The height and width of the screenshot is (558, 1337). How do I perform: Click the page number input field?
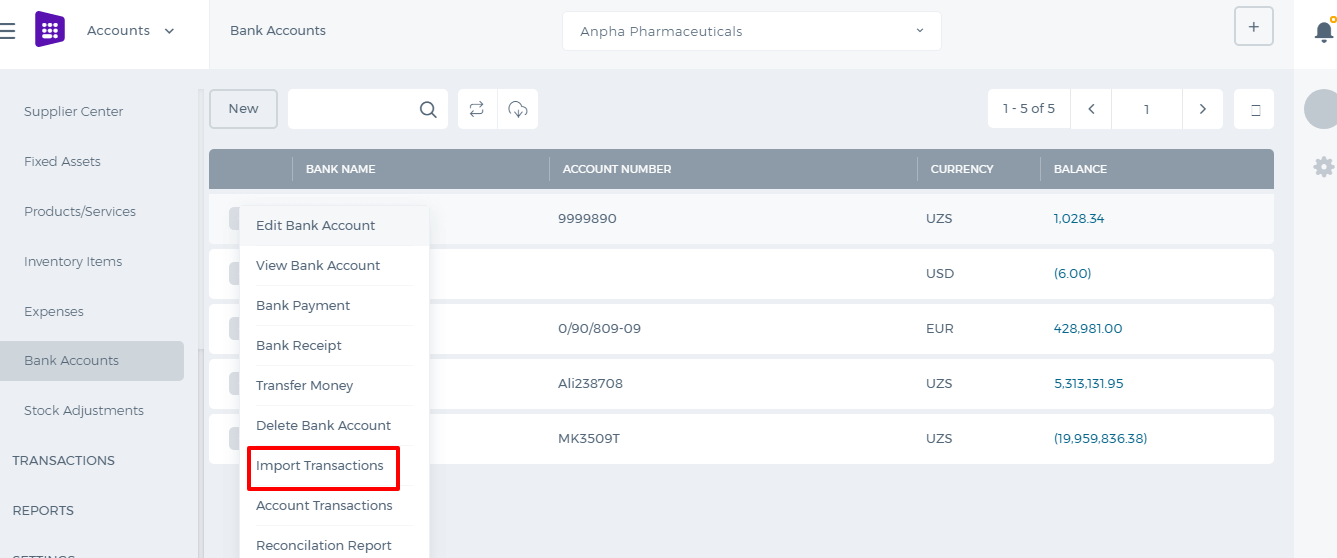click(x=1147, y=109)
